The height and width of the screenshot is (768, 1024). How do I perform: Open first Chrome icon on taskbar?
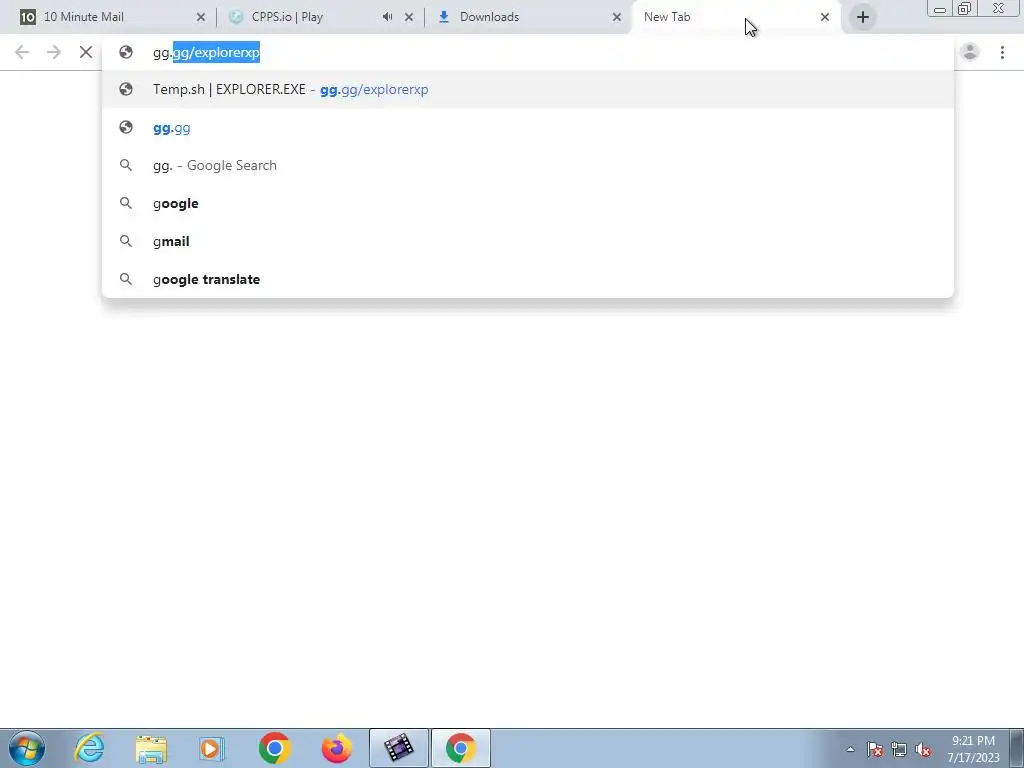pos(274,748)
